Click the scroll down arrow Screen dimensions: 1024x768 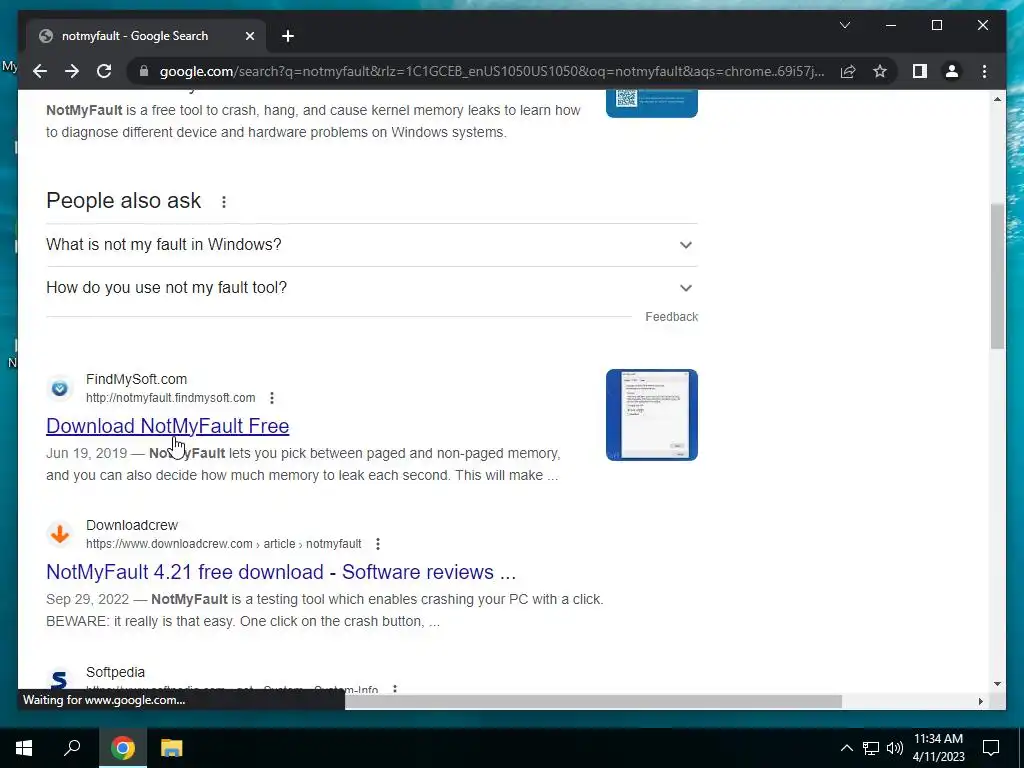(997, 684)
